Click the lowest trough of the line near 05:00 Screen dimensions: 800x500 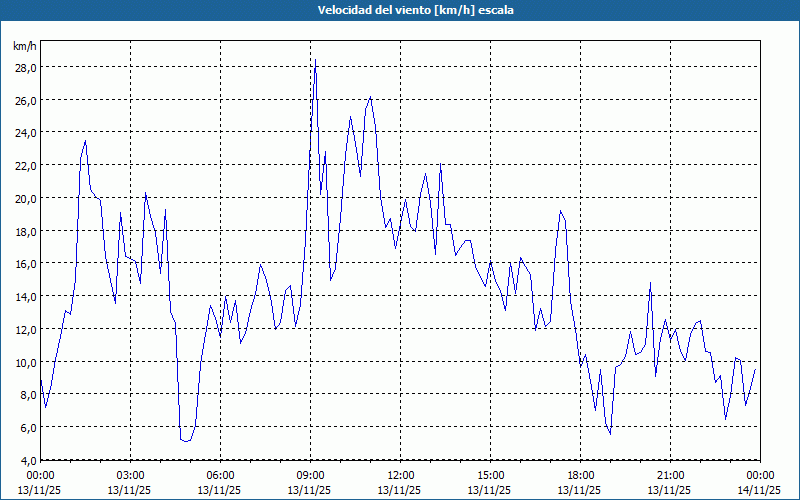(185, 441)
